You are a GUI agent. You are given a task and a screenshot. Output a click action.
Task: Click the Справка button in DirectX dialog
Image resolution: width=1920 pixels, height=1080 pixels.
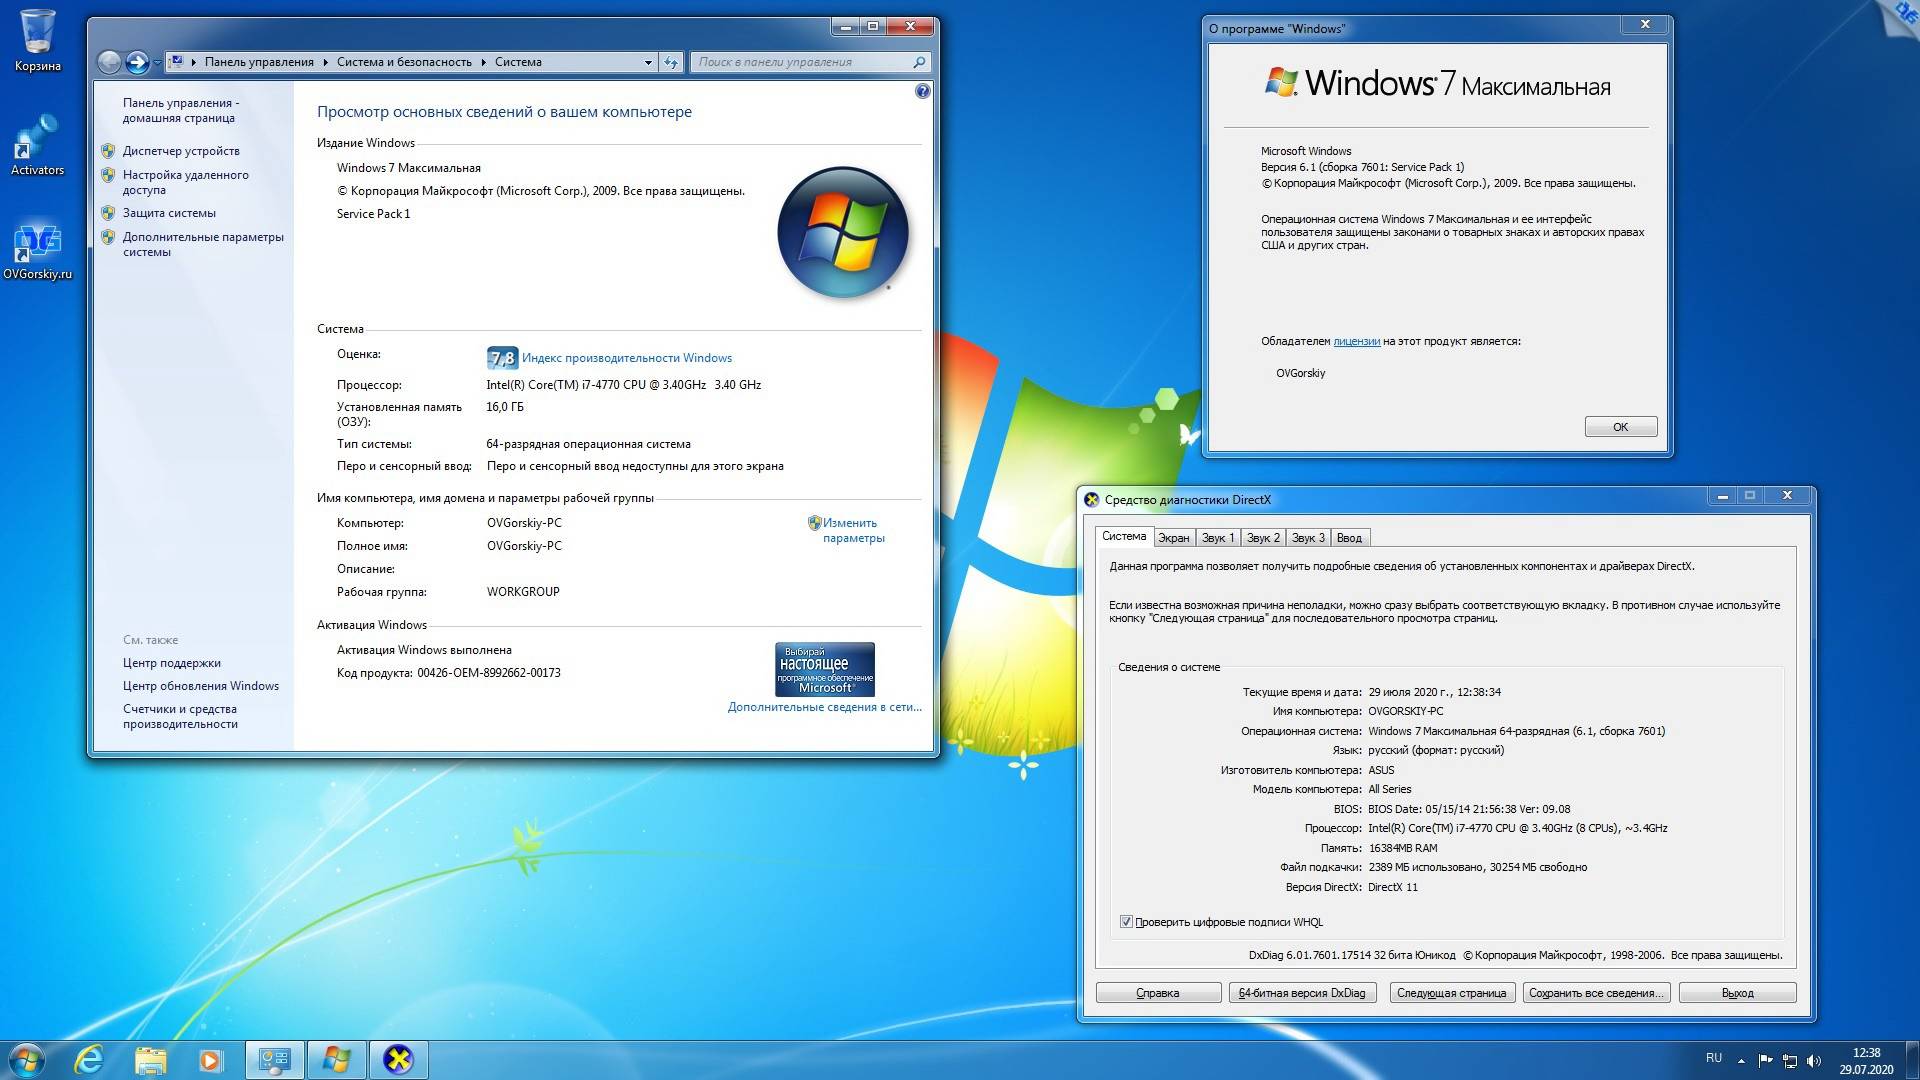[1158, 993]
